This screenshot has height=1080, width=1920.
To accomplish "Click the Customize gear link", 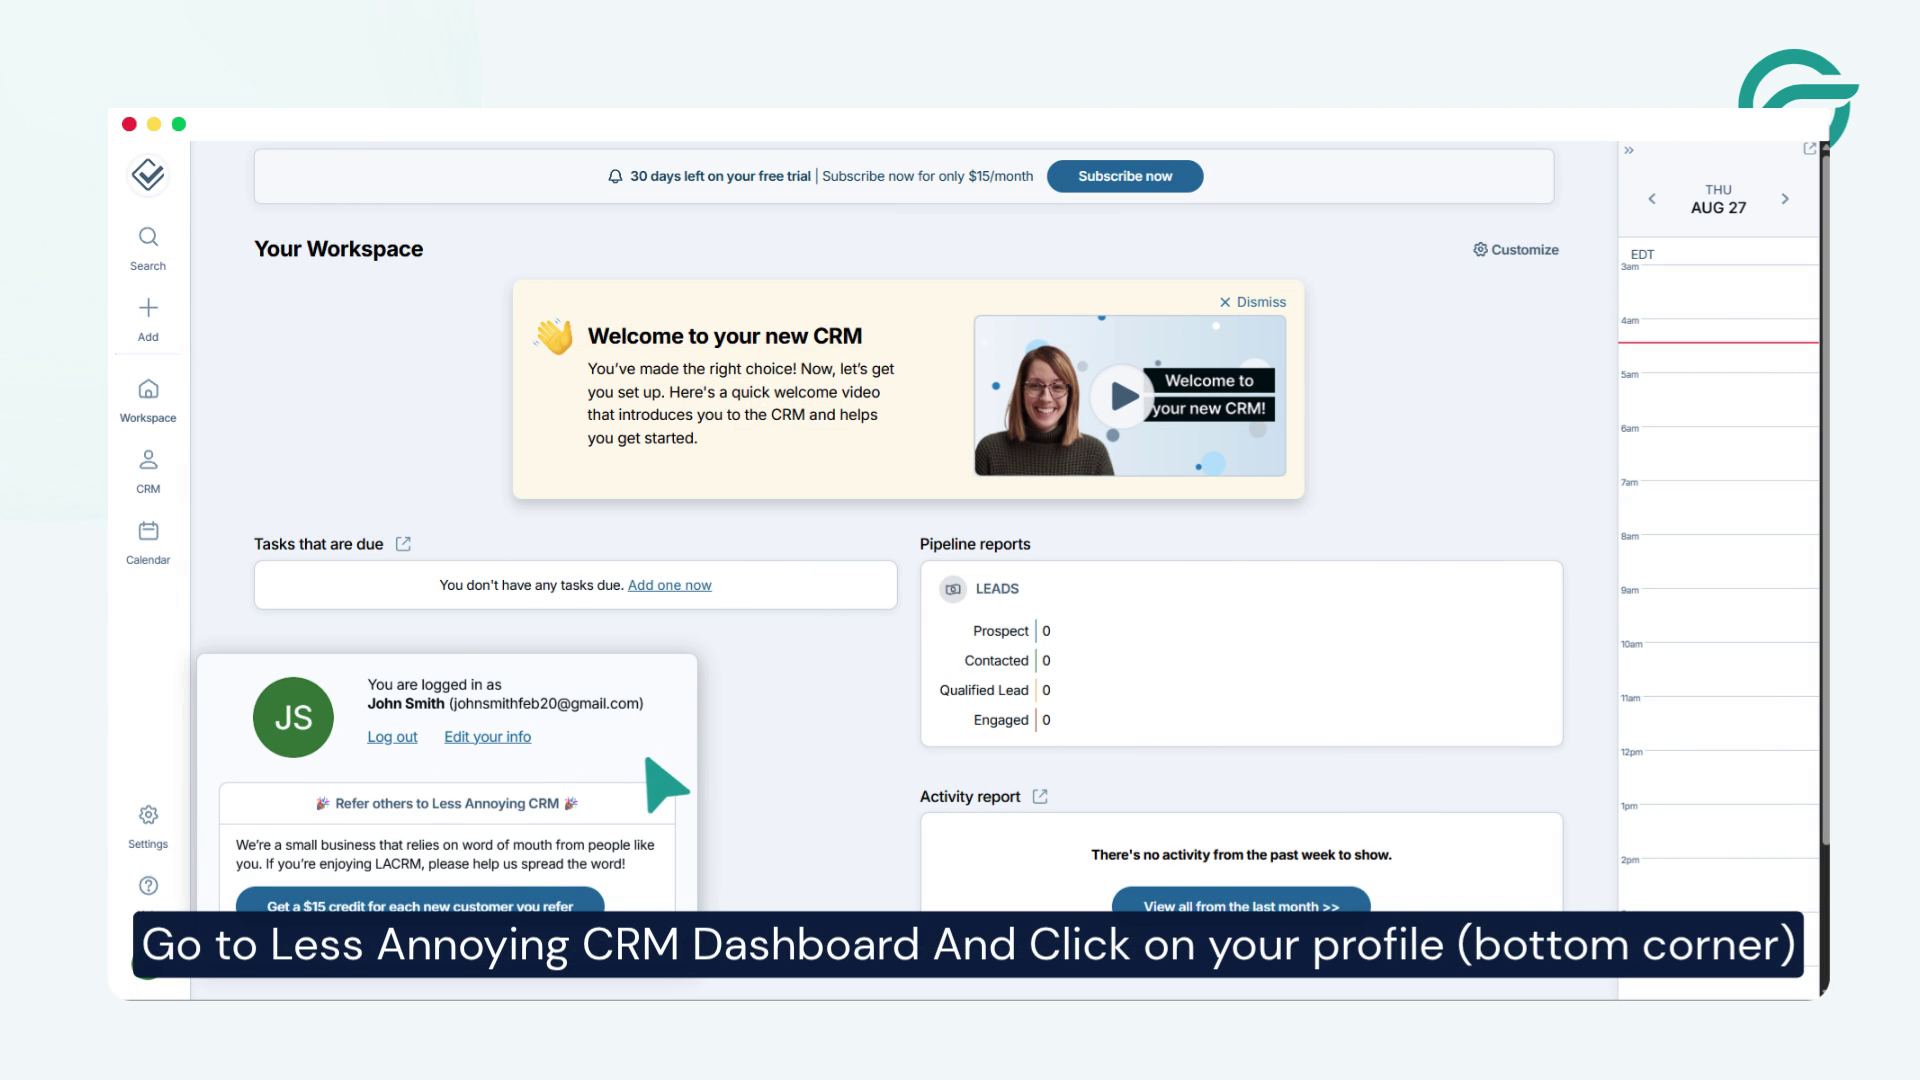I will (x=1515, y=250).
